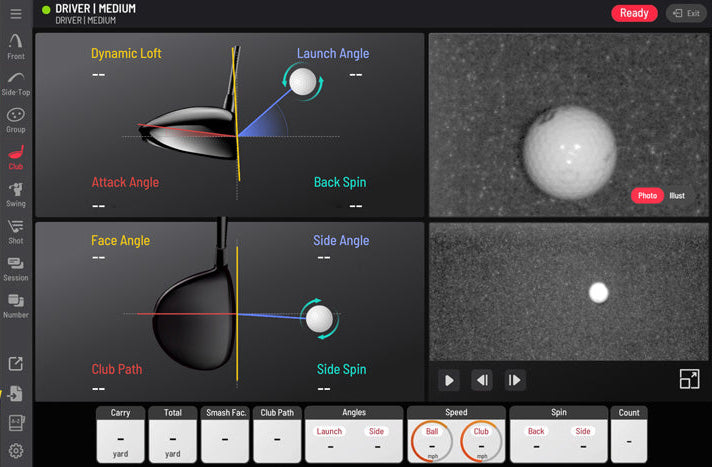This screenshot has height=467, width=712.
Task: Switch ball view to Illust mode
Action: click(x=677, y=195)
